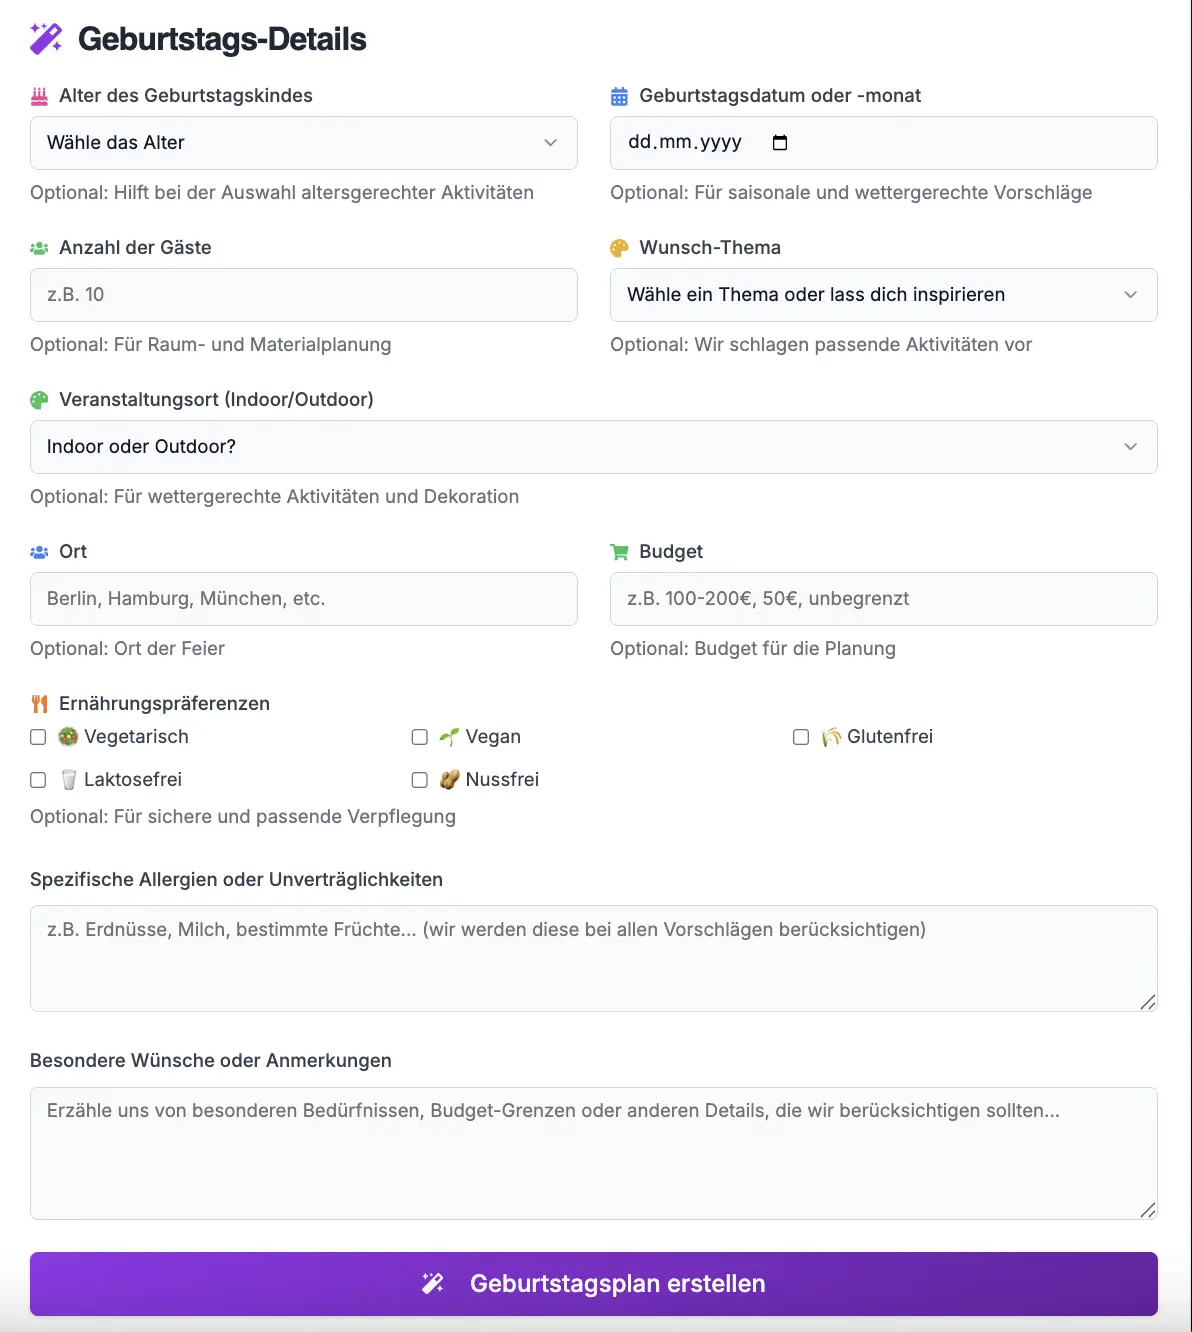1192x1332 pixels.
Task: Click the Budget text field
Action: (x=883, y=599)
